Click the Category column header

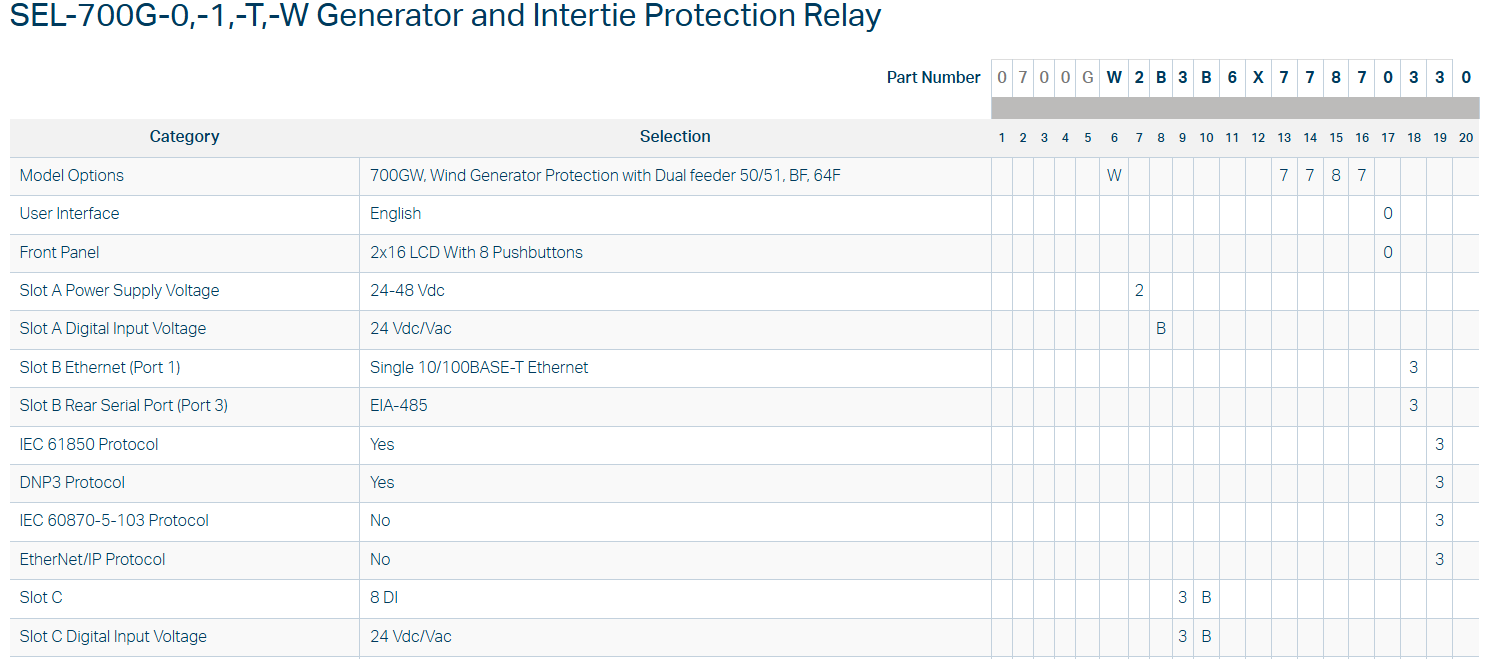coord(184,137)
